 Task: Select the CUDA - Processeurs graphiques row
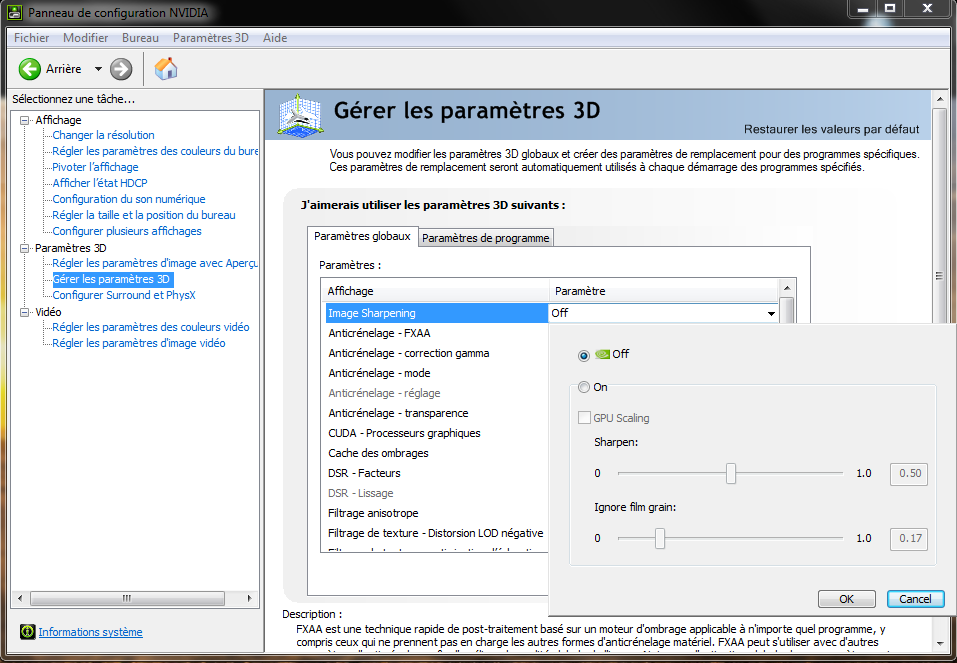(436, 433)
